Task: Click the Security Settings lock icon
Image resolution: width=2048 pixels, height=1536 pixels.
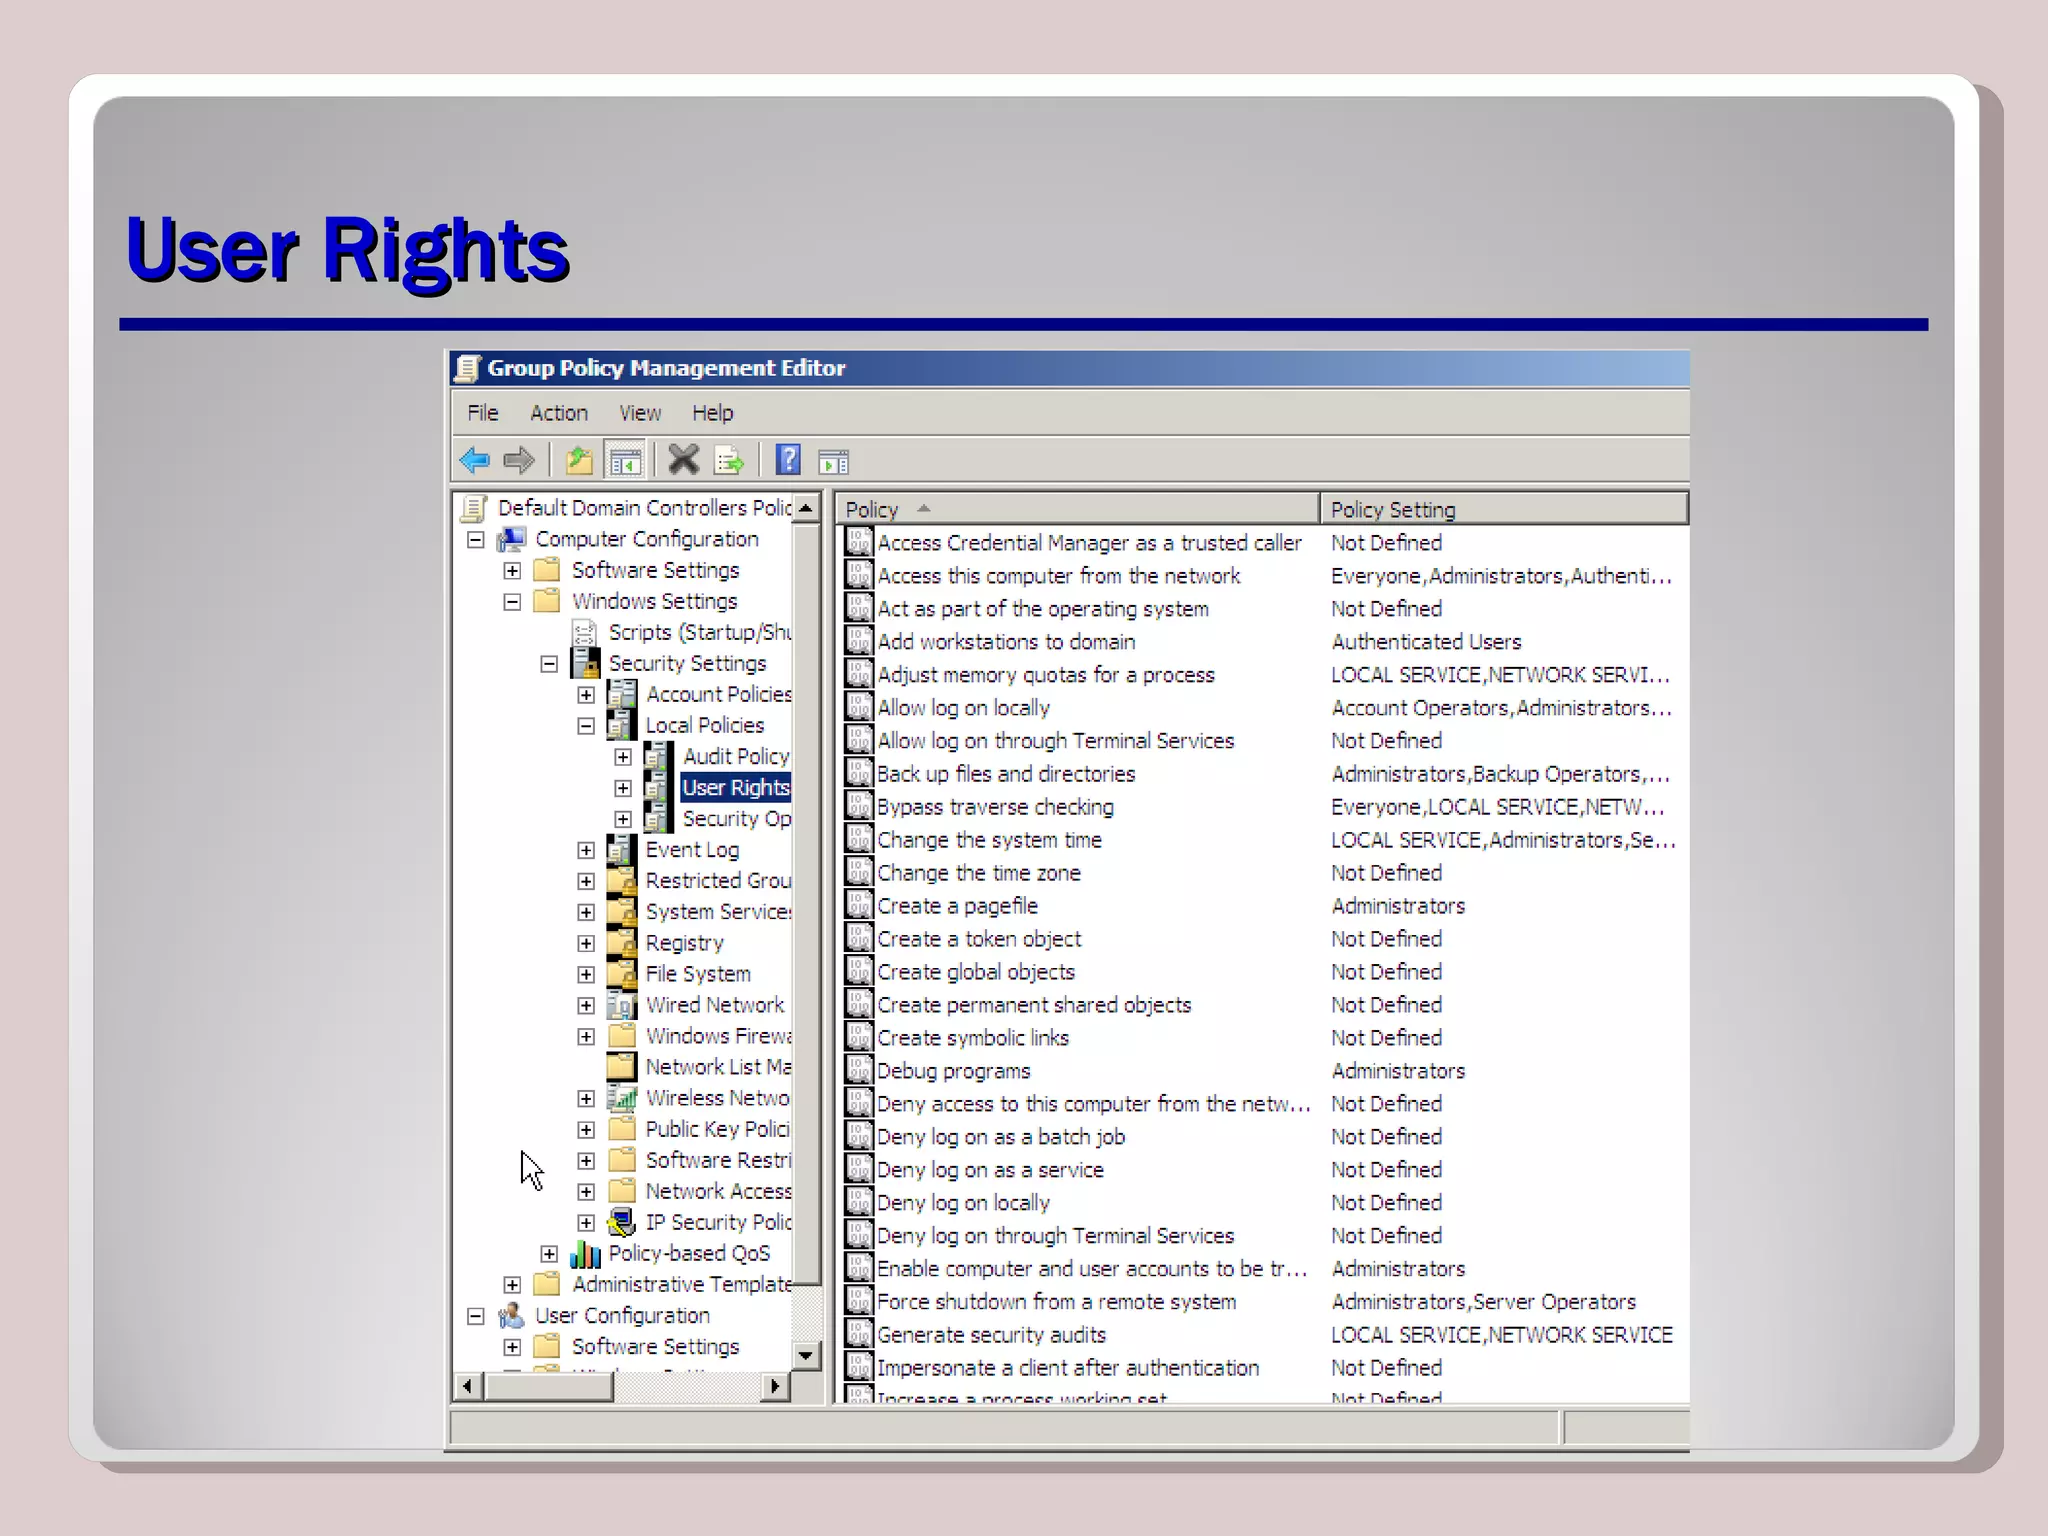Action: click(x=586, y=663)
